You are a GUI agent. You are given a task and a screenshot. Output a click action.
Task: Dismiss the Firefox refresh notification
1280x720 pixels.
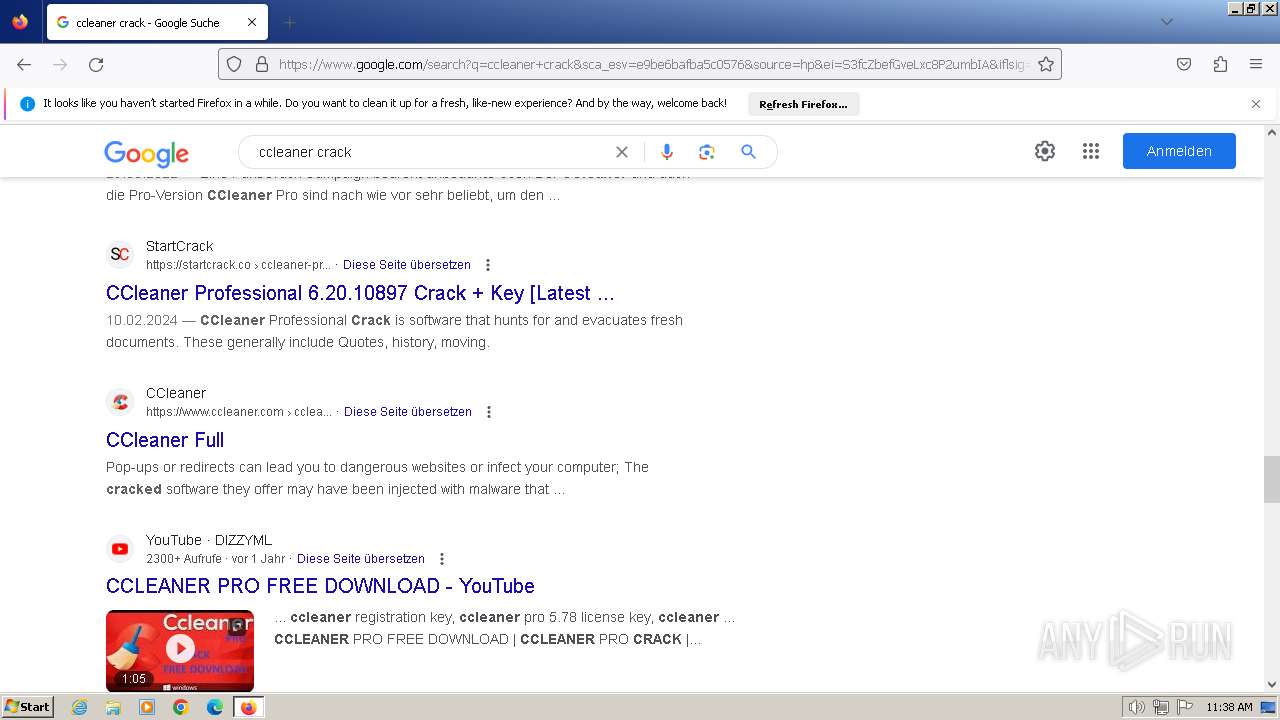(1256, 104)
